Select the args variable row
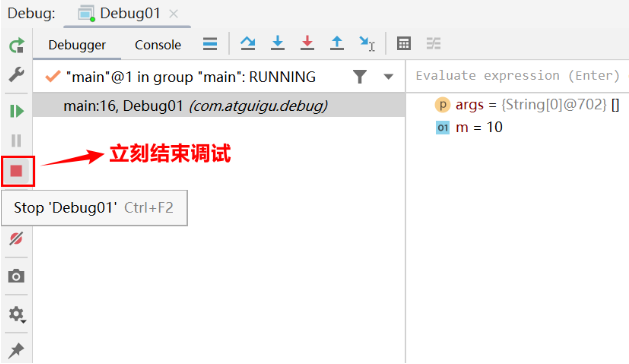Viewport: 629px width, 364px height. (527, 105)
